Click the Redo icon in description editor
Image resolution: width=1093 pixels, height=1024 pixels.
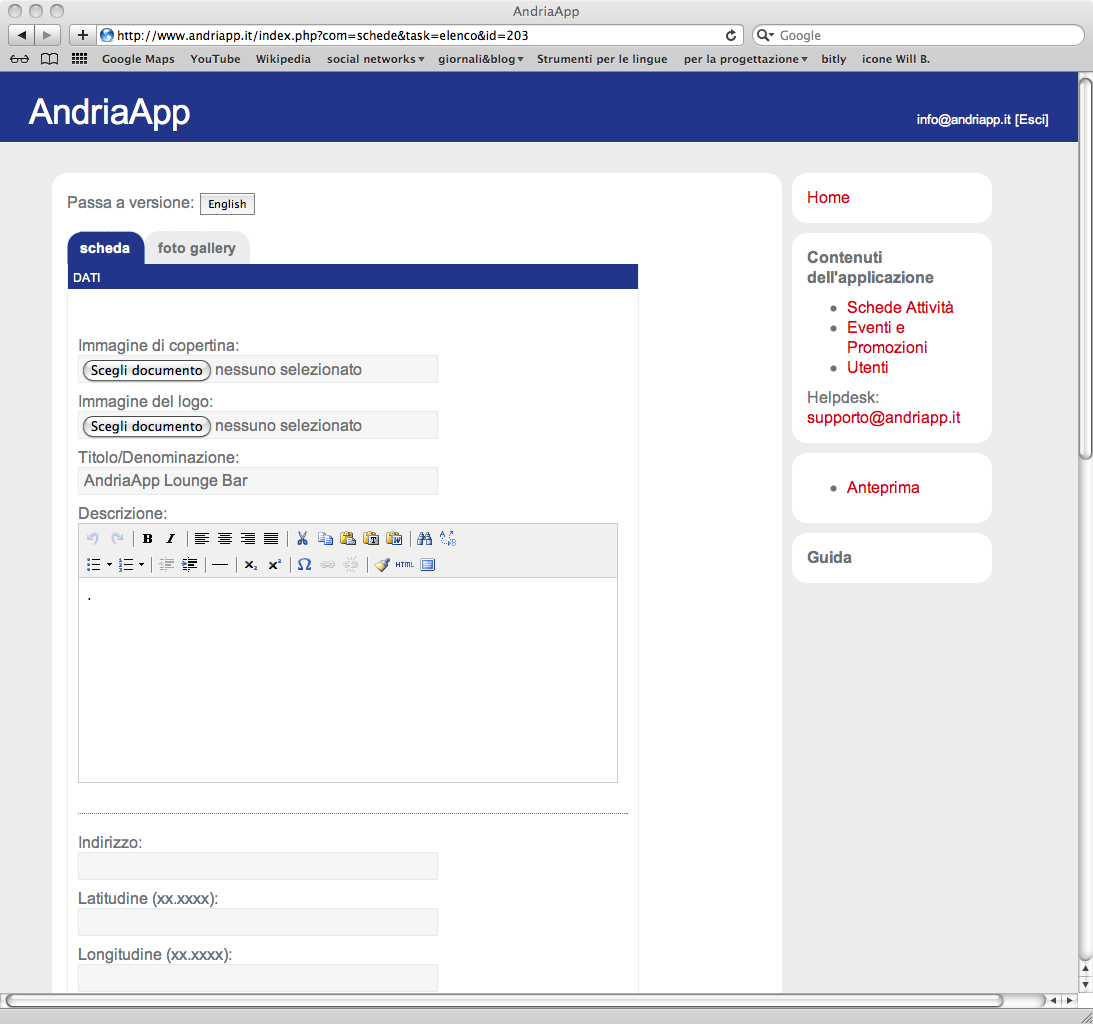coord(117,538)
